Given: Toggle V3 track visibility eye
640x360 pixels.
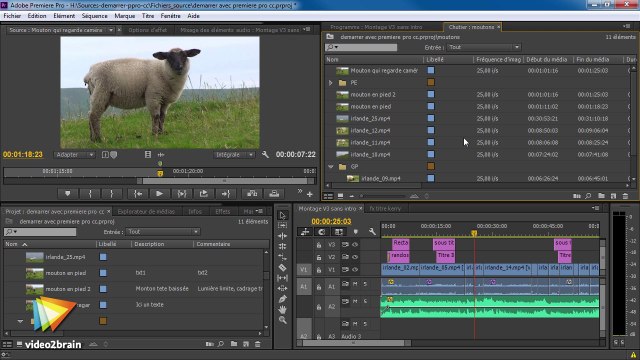Looking at the screenshot, I should 355,245.
